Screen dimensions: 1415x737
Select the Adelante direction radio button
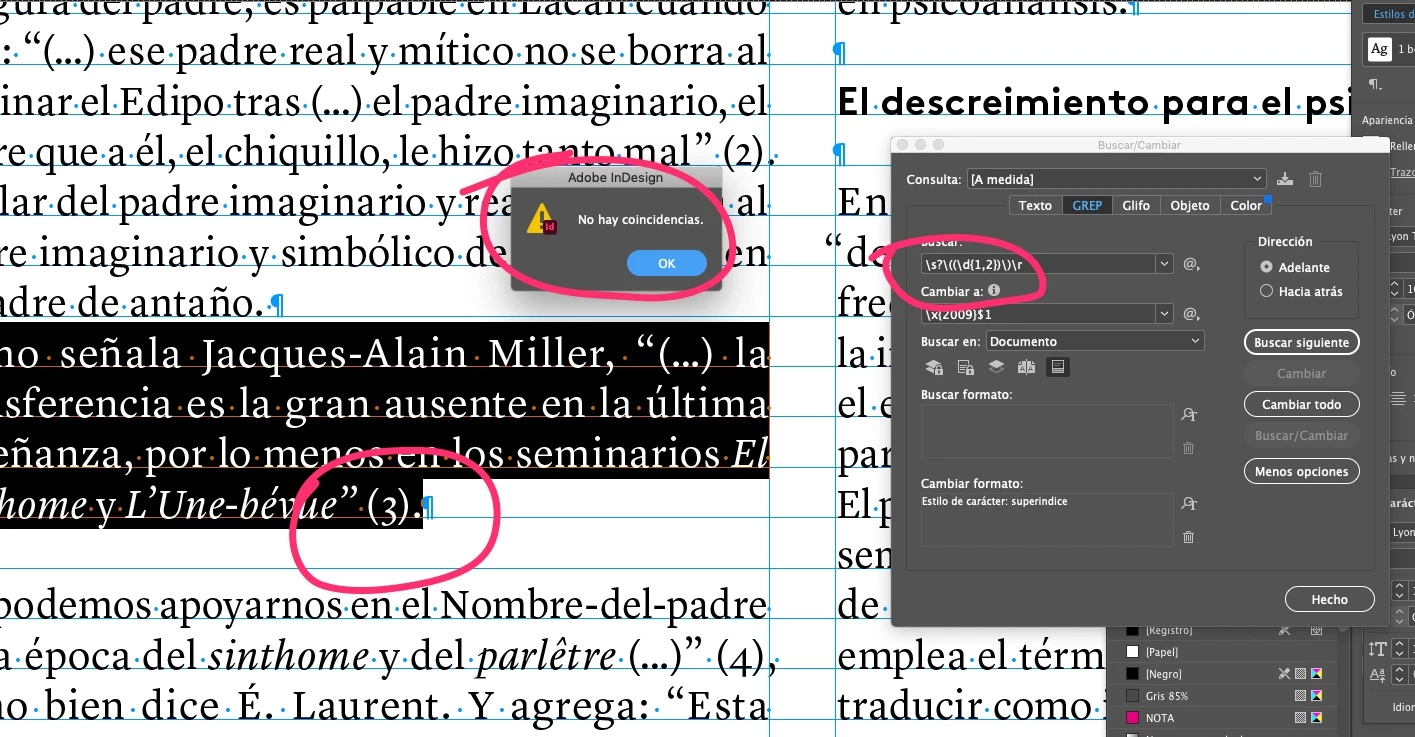pyautogui.click(x=1267, y=267)
